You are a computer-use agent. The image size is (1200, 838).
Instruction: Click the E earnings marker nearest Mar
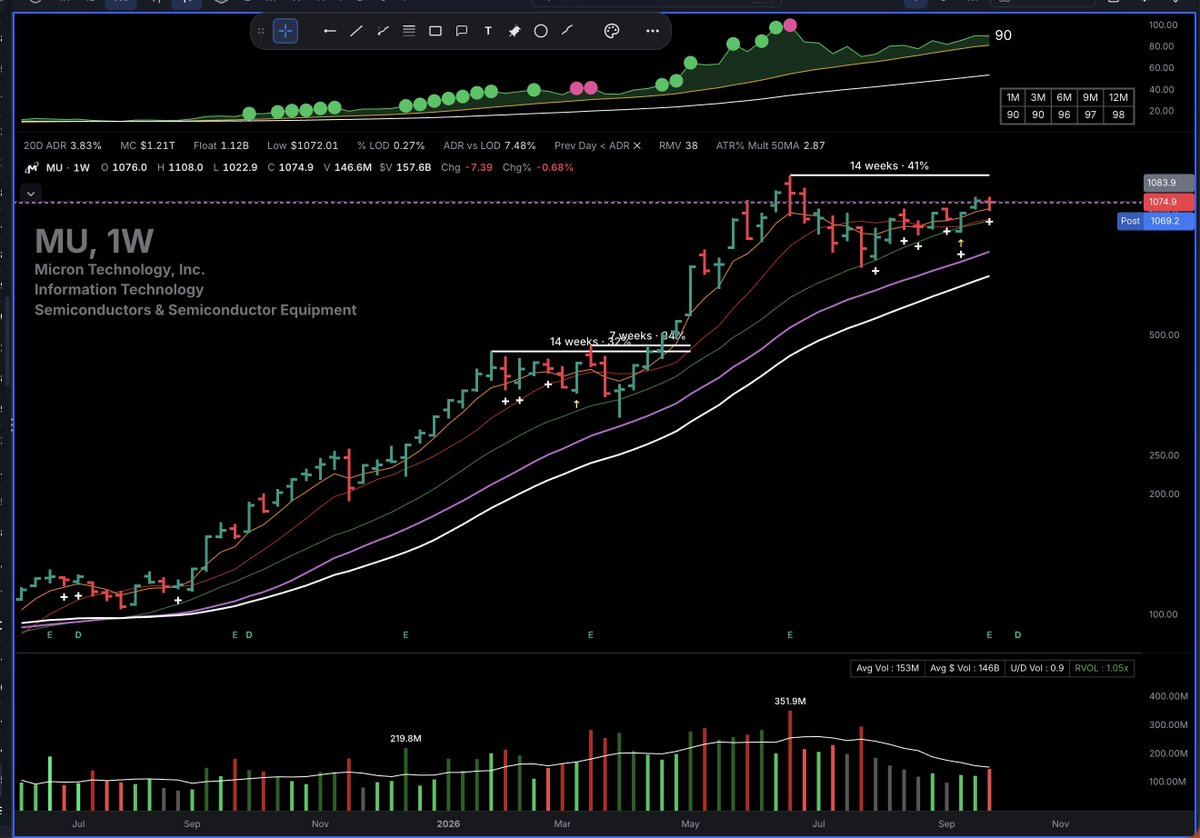pos(590,634)
